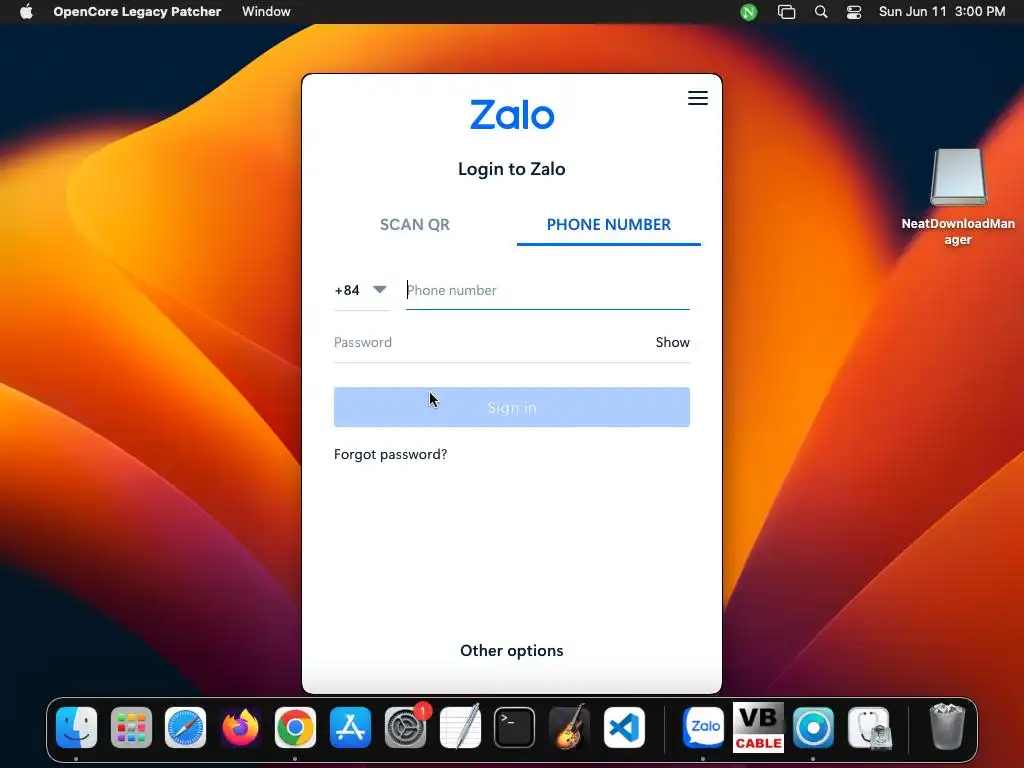1024x768 pixels.
Task: Click the Zalo icon in the Dock
Action: (x=703, y=727)
